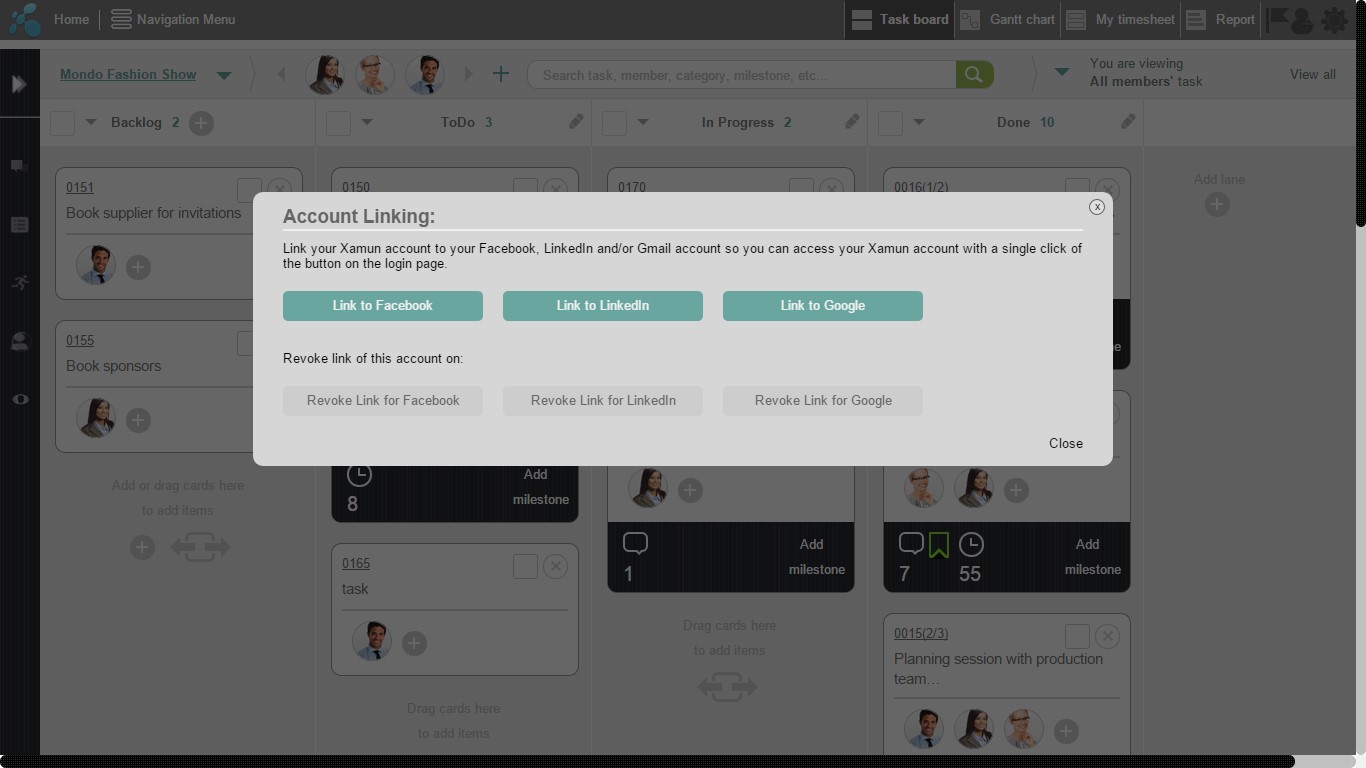Add a card to the Backlog lane header
The image size is (1366, 768).
pos(201,123)
